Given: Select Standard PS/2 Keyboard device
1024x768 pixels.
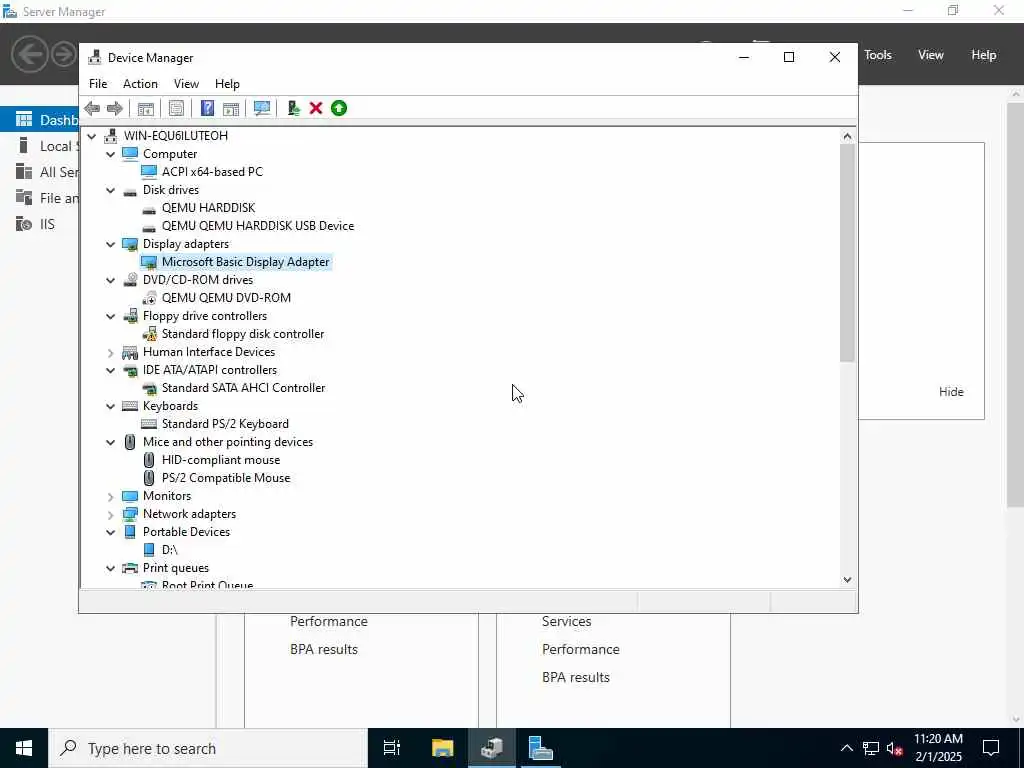Looking at the screenshot, I should [225, 424].
